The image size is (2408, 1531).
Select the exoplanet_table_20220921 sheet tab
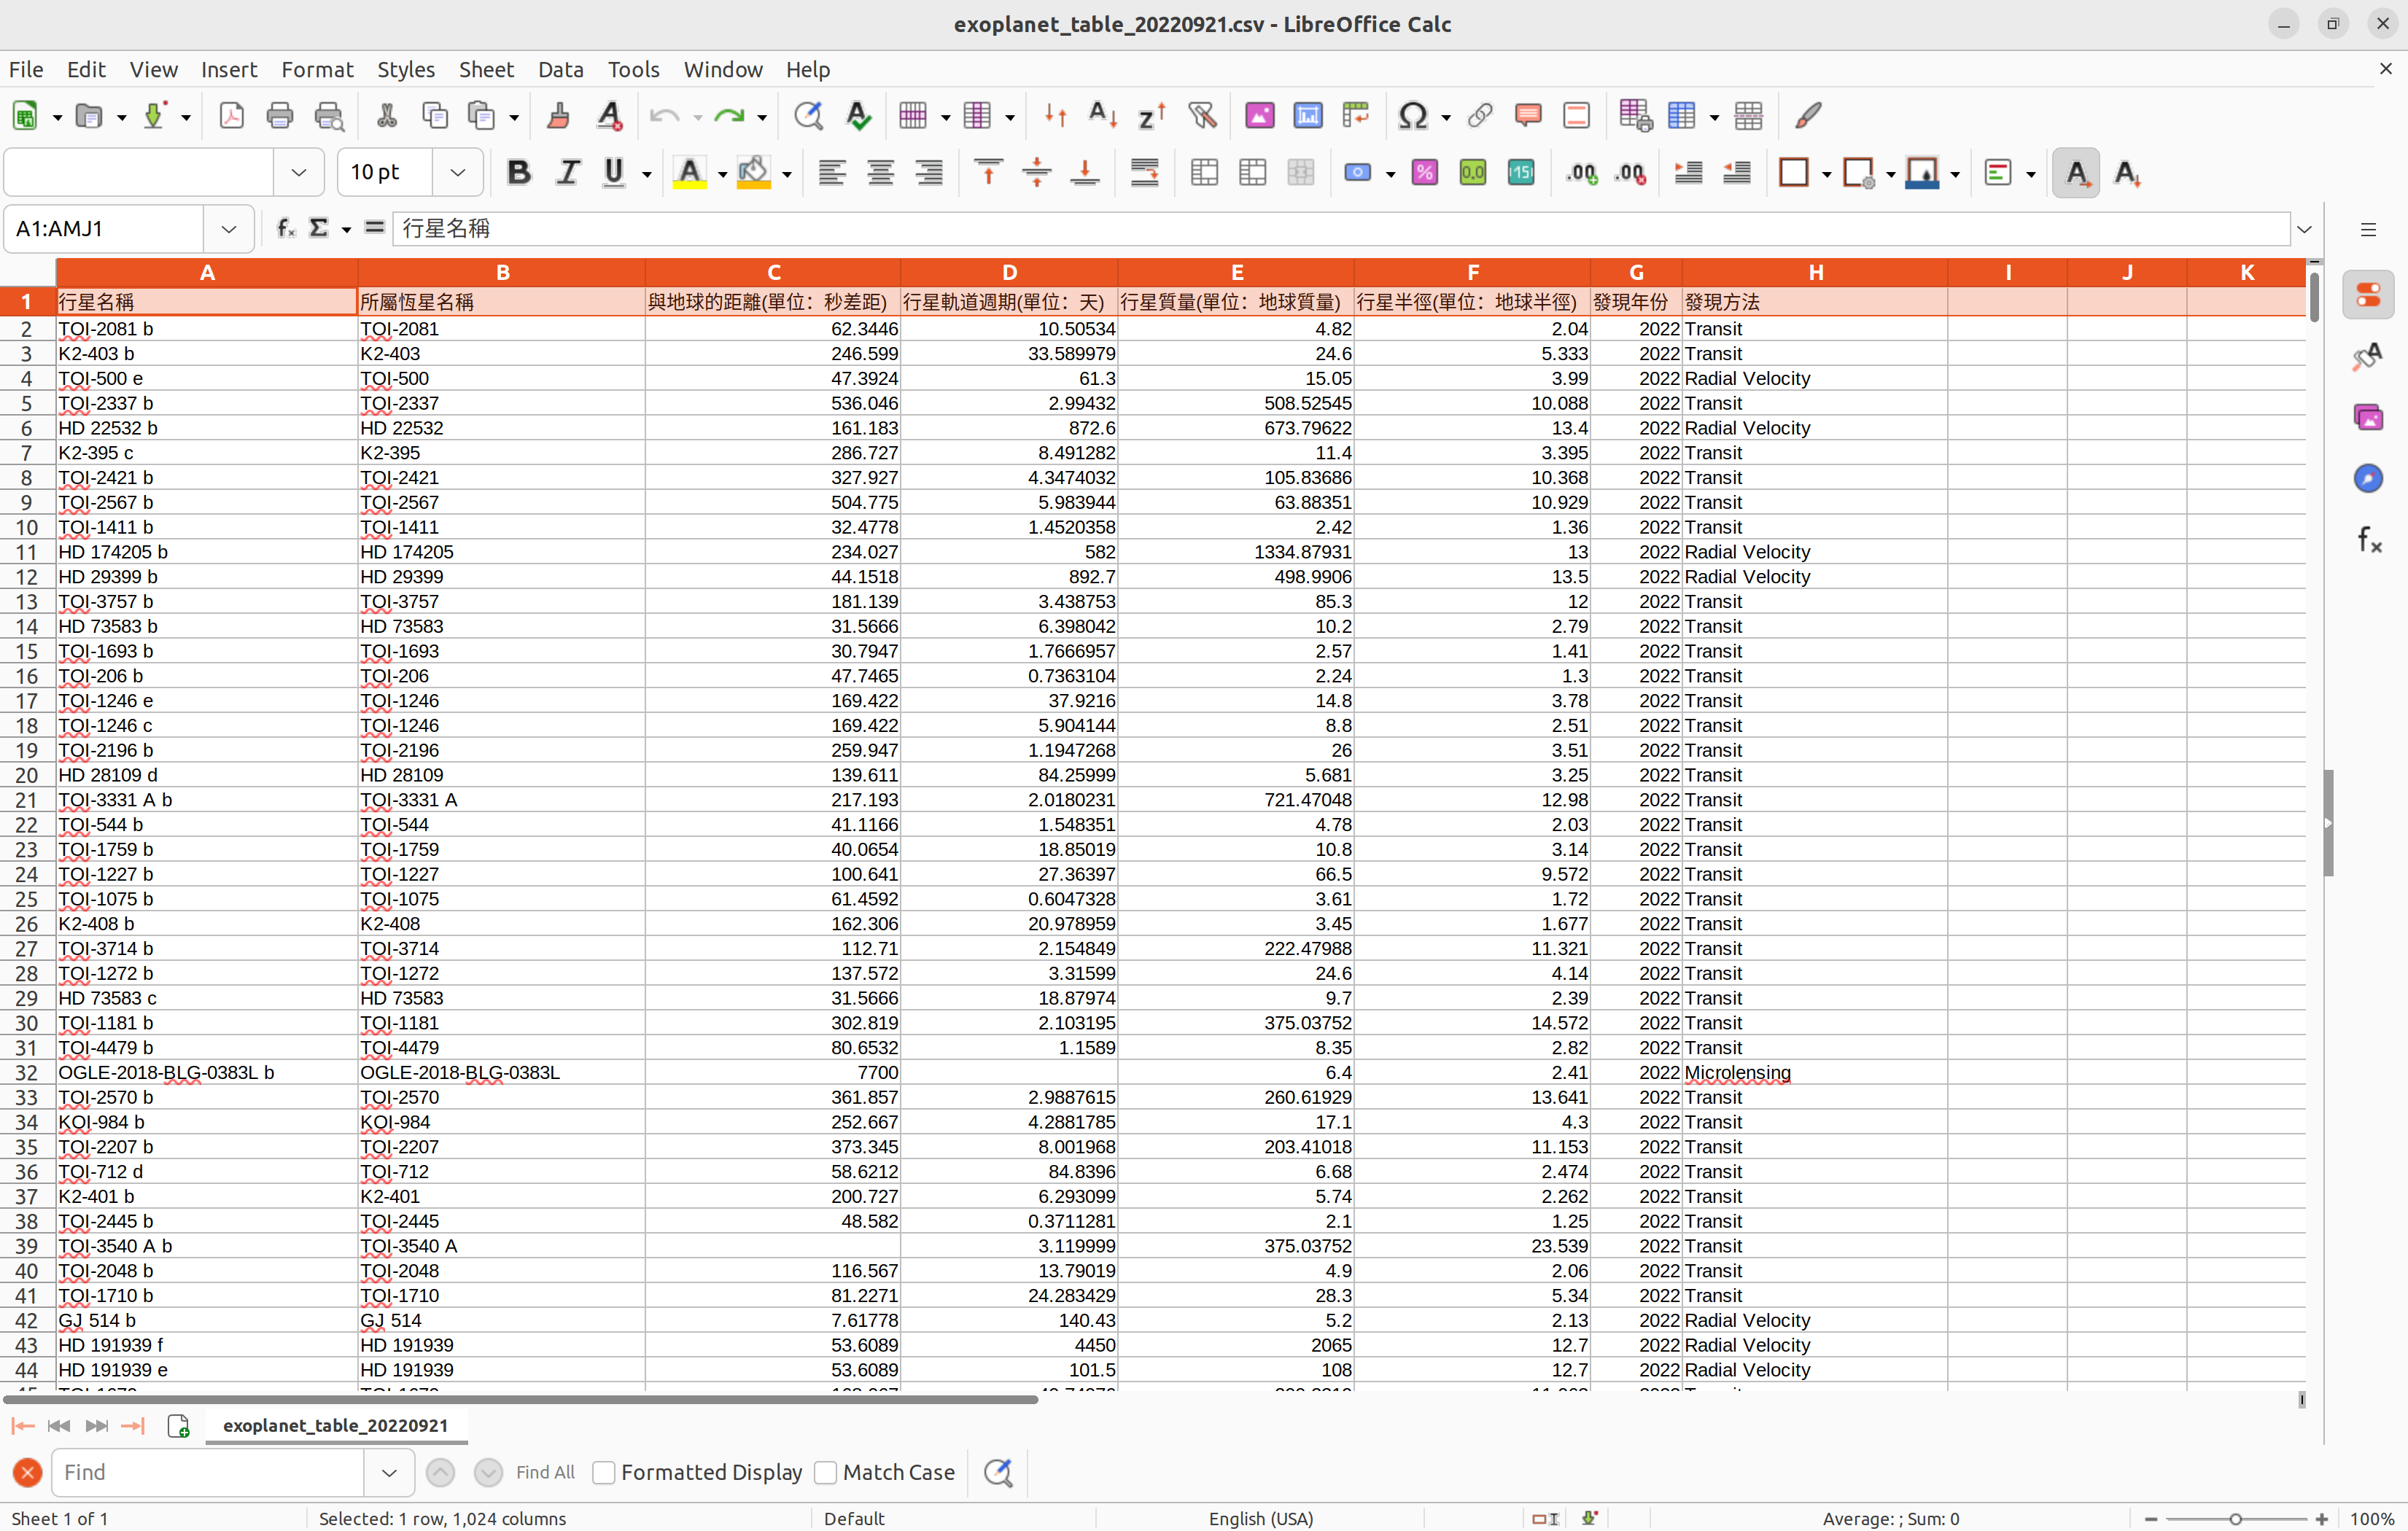[x=335, y=1425]
